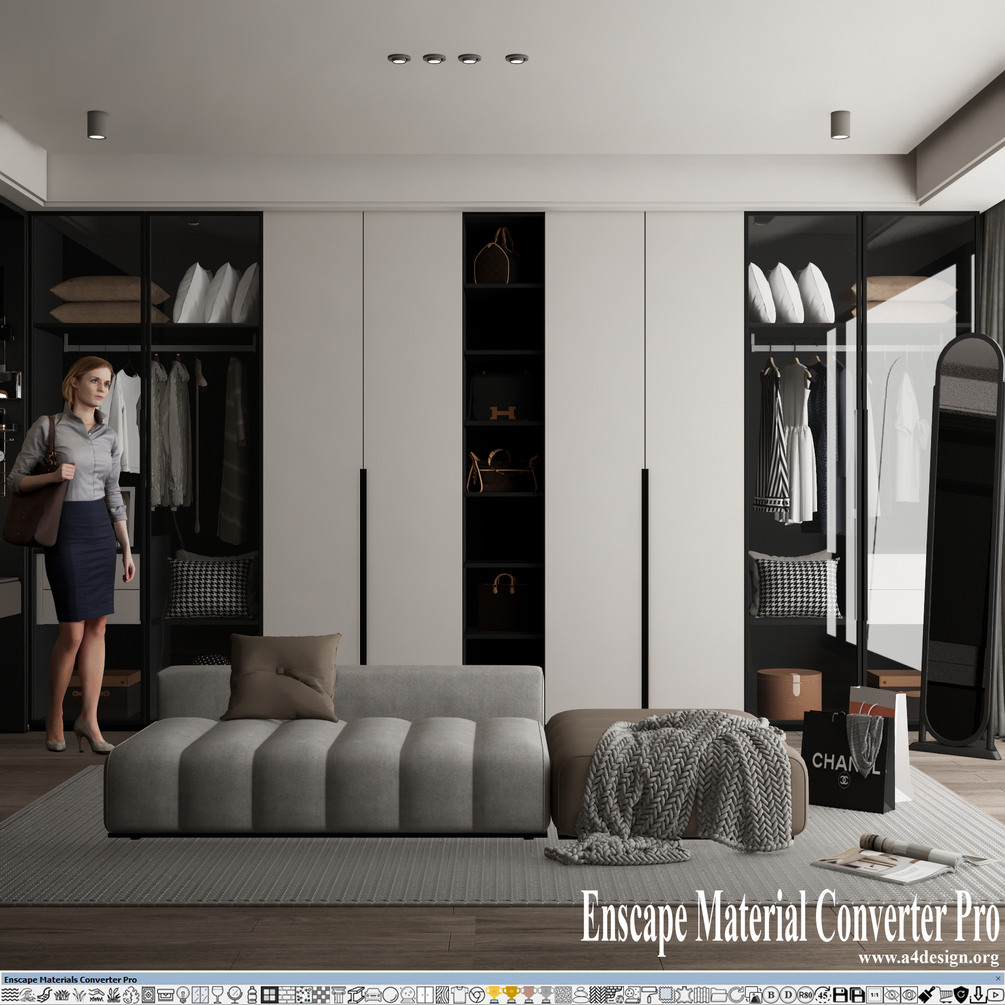Click the duplicate image texture icon

(753, 995)
